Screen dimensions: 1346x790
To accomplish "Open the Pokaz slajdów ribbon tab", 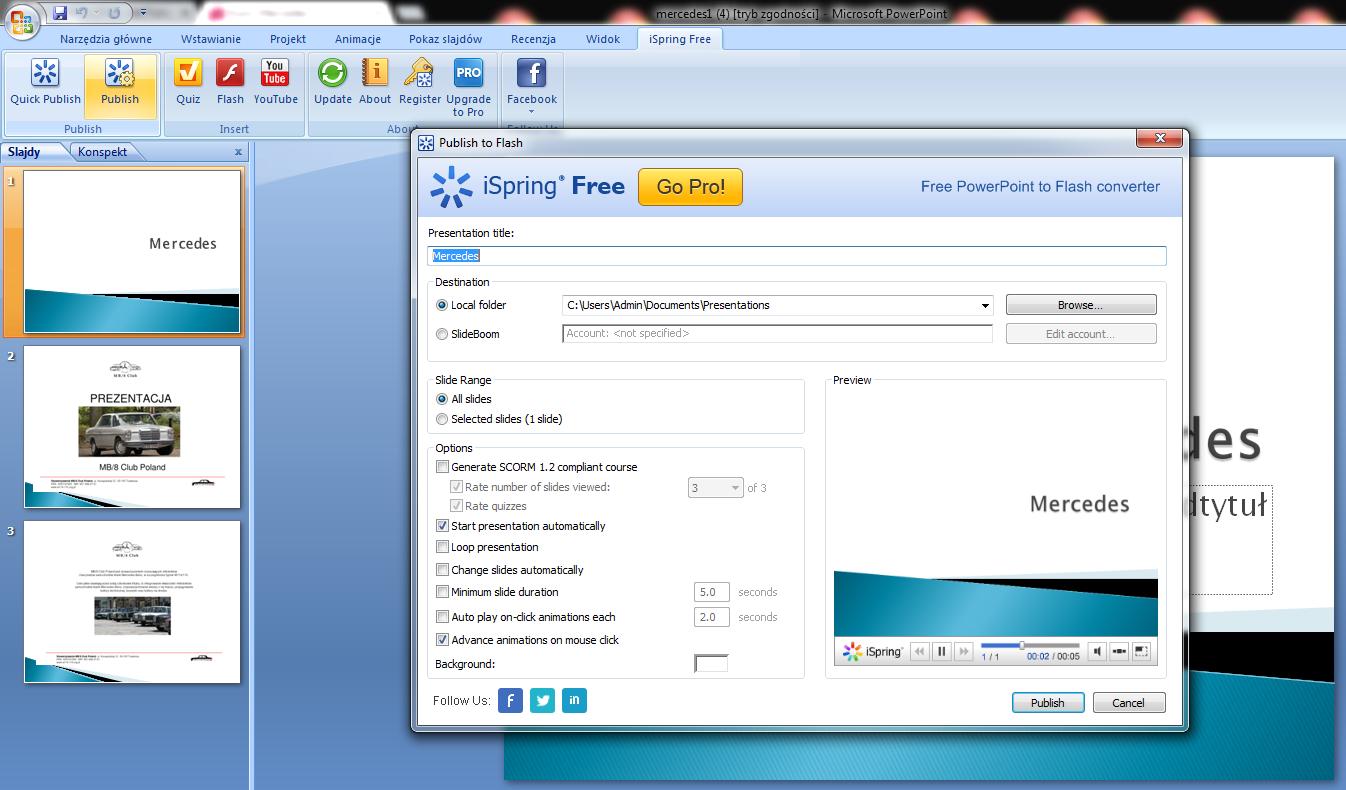I will coord(445,39).
